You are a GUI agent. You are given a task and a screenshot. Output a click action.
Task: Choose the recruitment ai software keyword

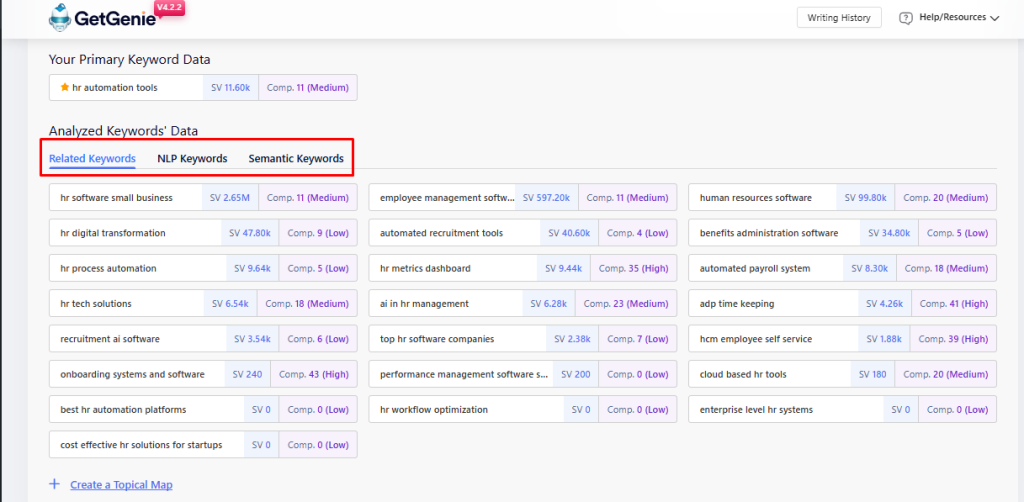110,340
